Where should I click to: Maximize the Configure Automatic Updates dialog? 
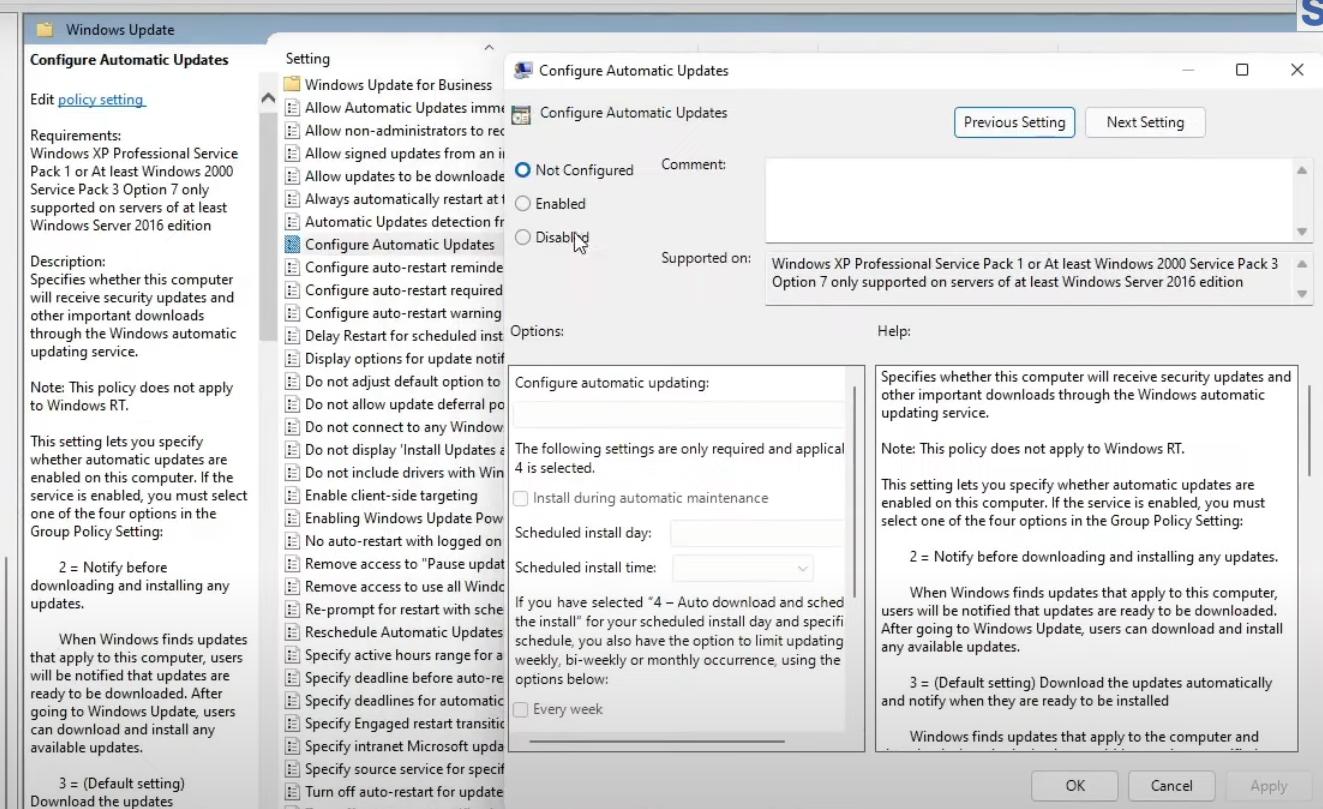tap(1242, 70)
